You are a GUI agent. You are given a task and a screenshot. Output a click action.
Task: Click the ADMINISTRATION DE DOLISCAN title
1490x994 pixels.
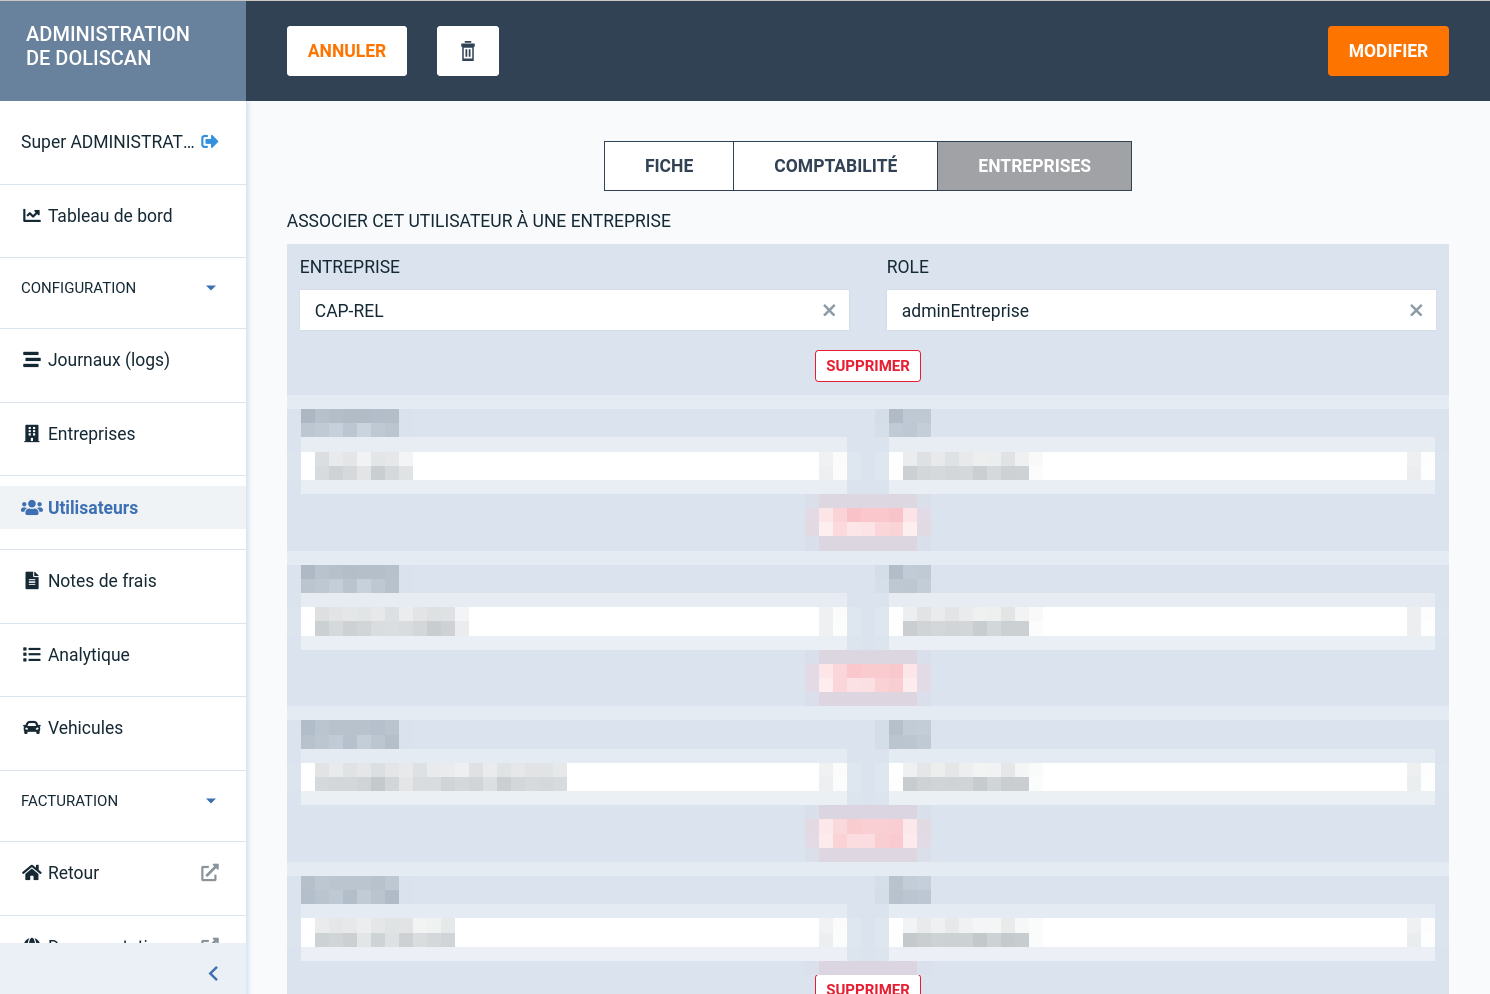pyautogui.click(x=108, y=46)
